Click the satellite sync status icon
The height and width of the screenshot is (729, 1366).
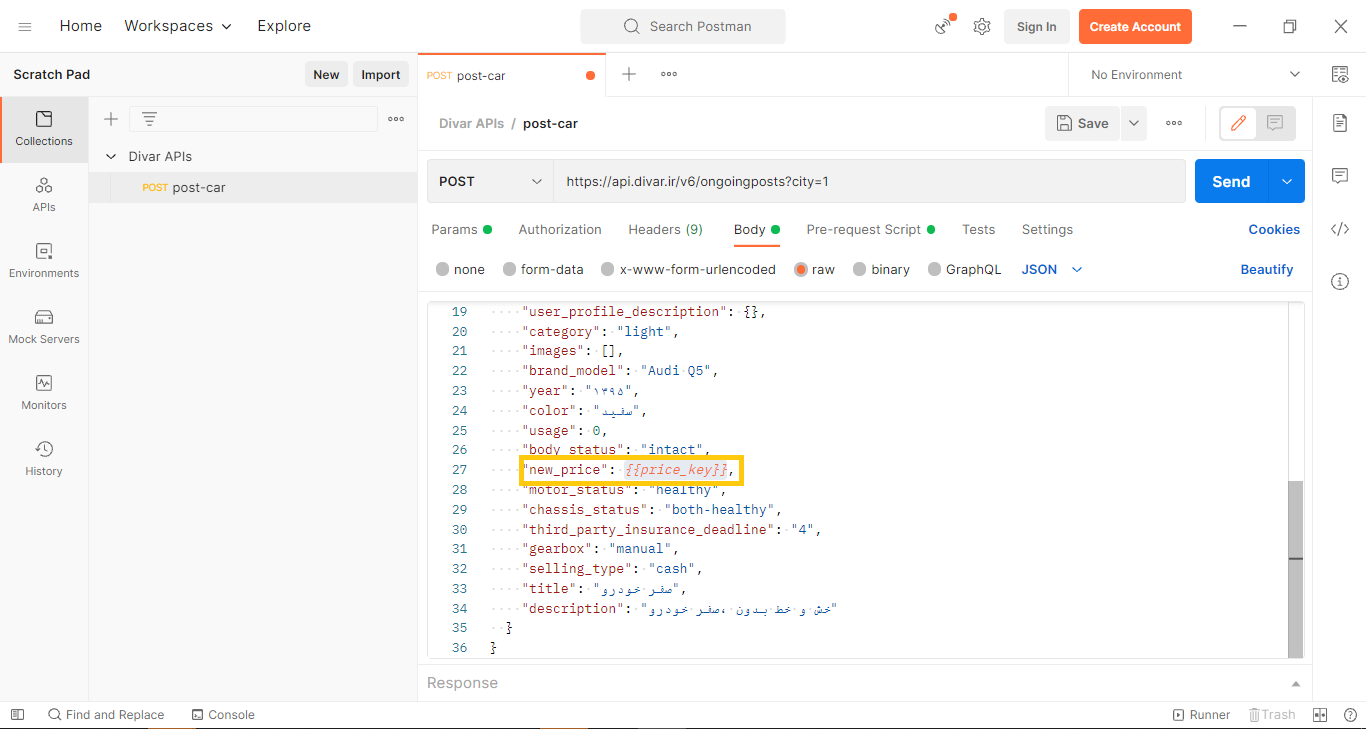click(944, 26)
